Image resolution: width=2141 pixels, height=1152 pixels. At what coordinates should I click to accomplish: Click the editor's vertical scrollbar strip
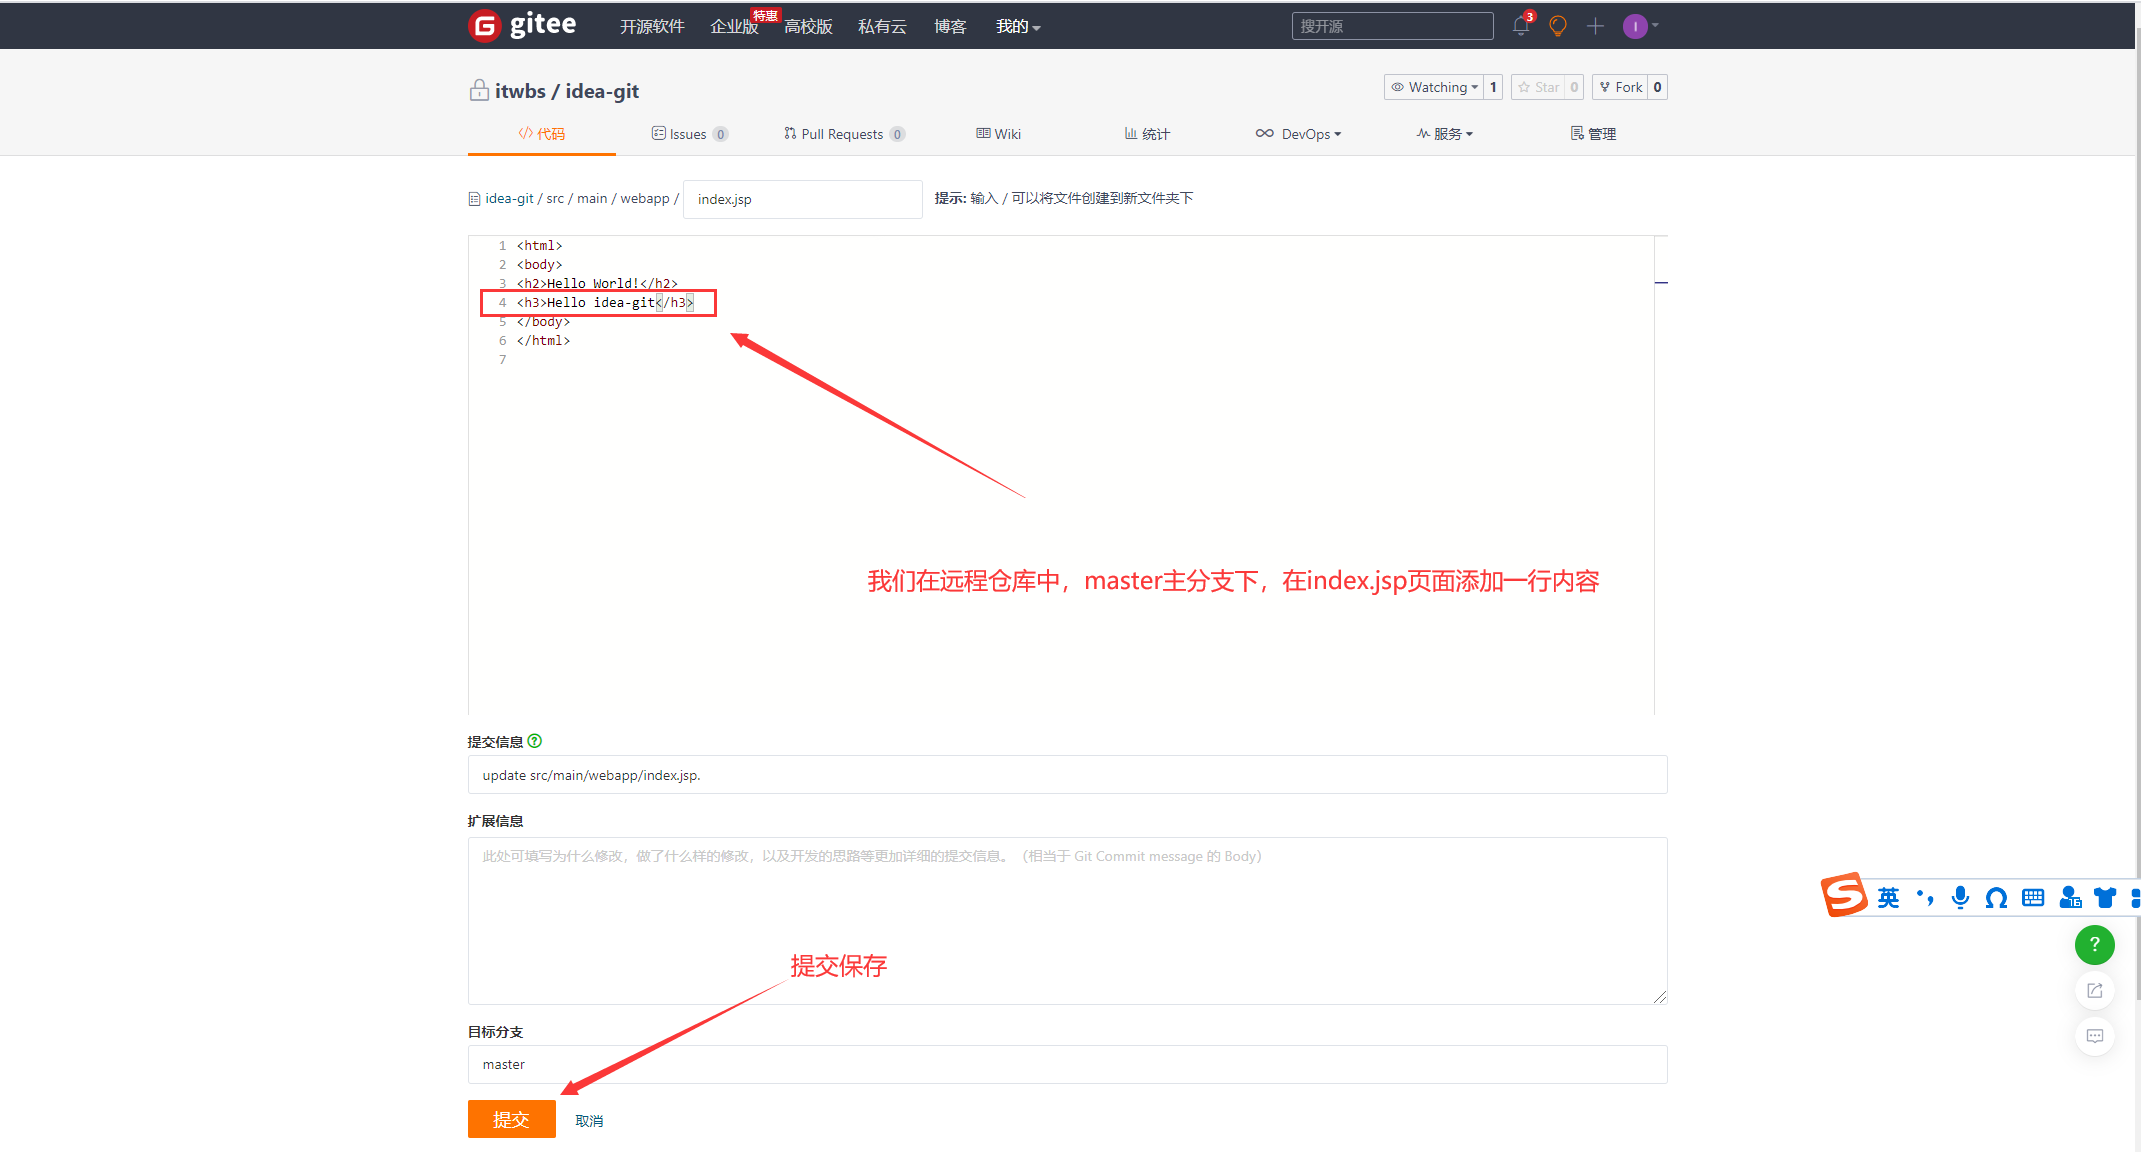pos(1661,475)
